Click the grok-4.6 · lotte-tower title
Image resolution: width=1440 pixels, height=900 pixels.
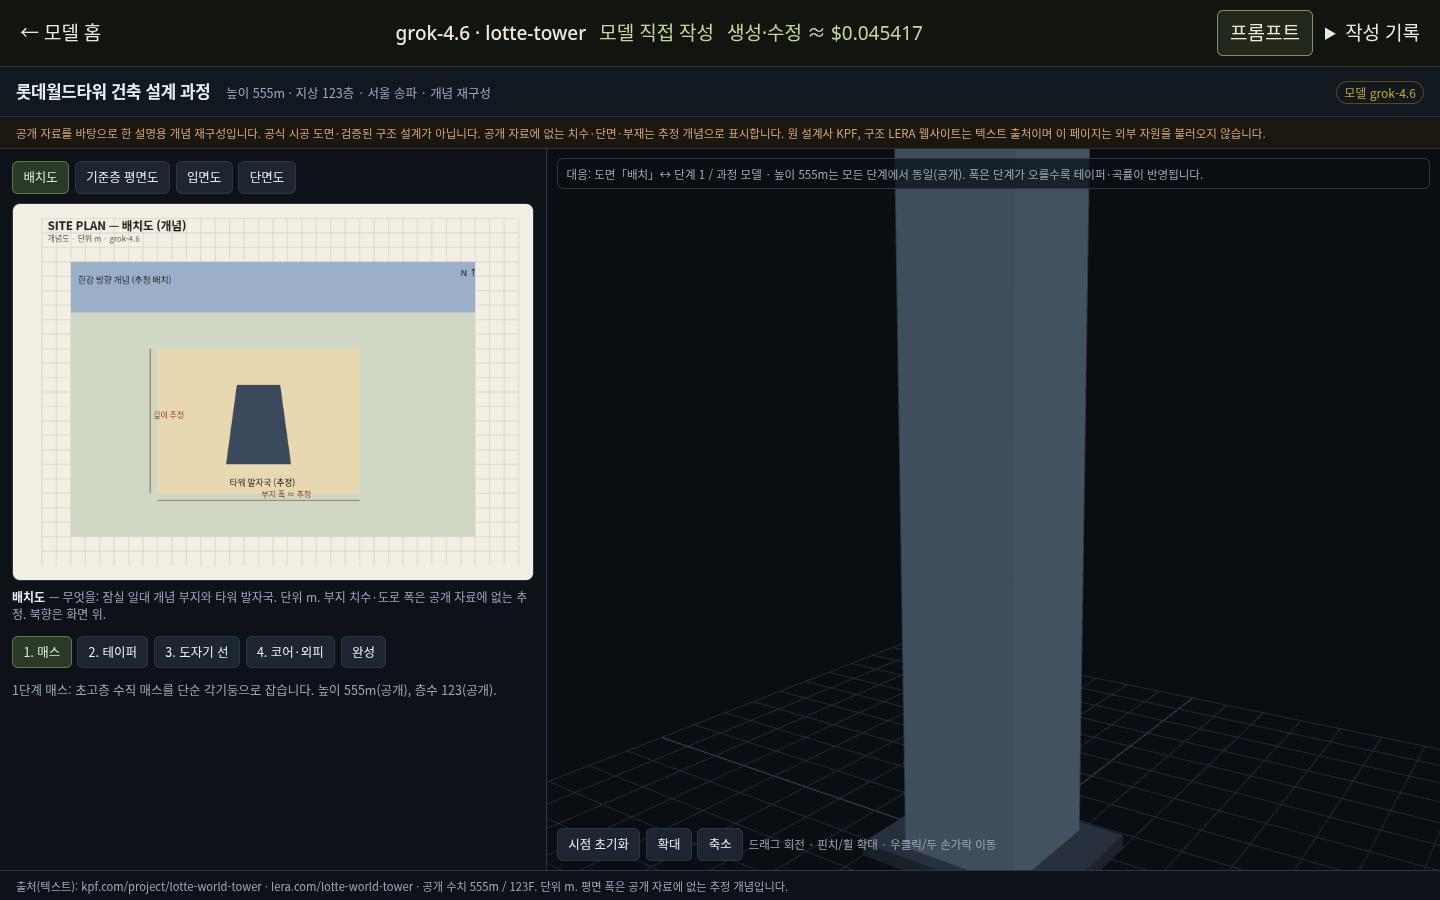(x=490, y=33)
